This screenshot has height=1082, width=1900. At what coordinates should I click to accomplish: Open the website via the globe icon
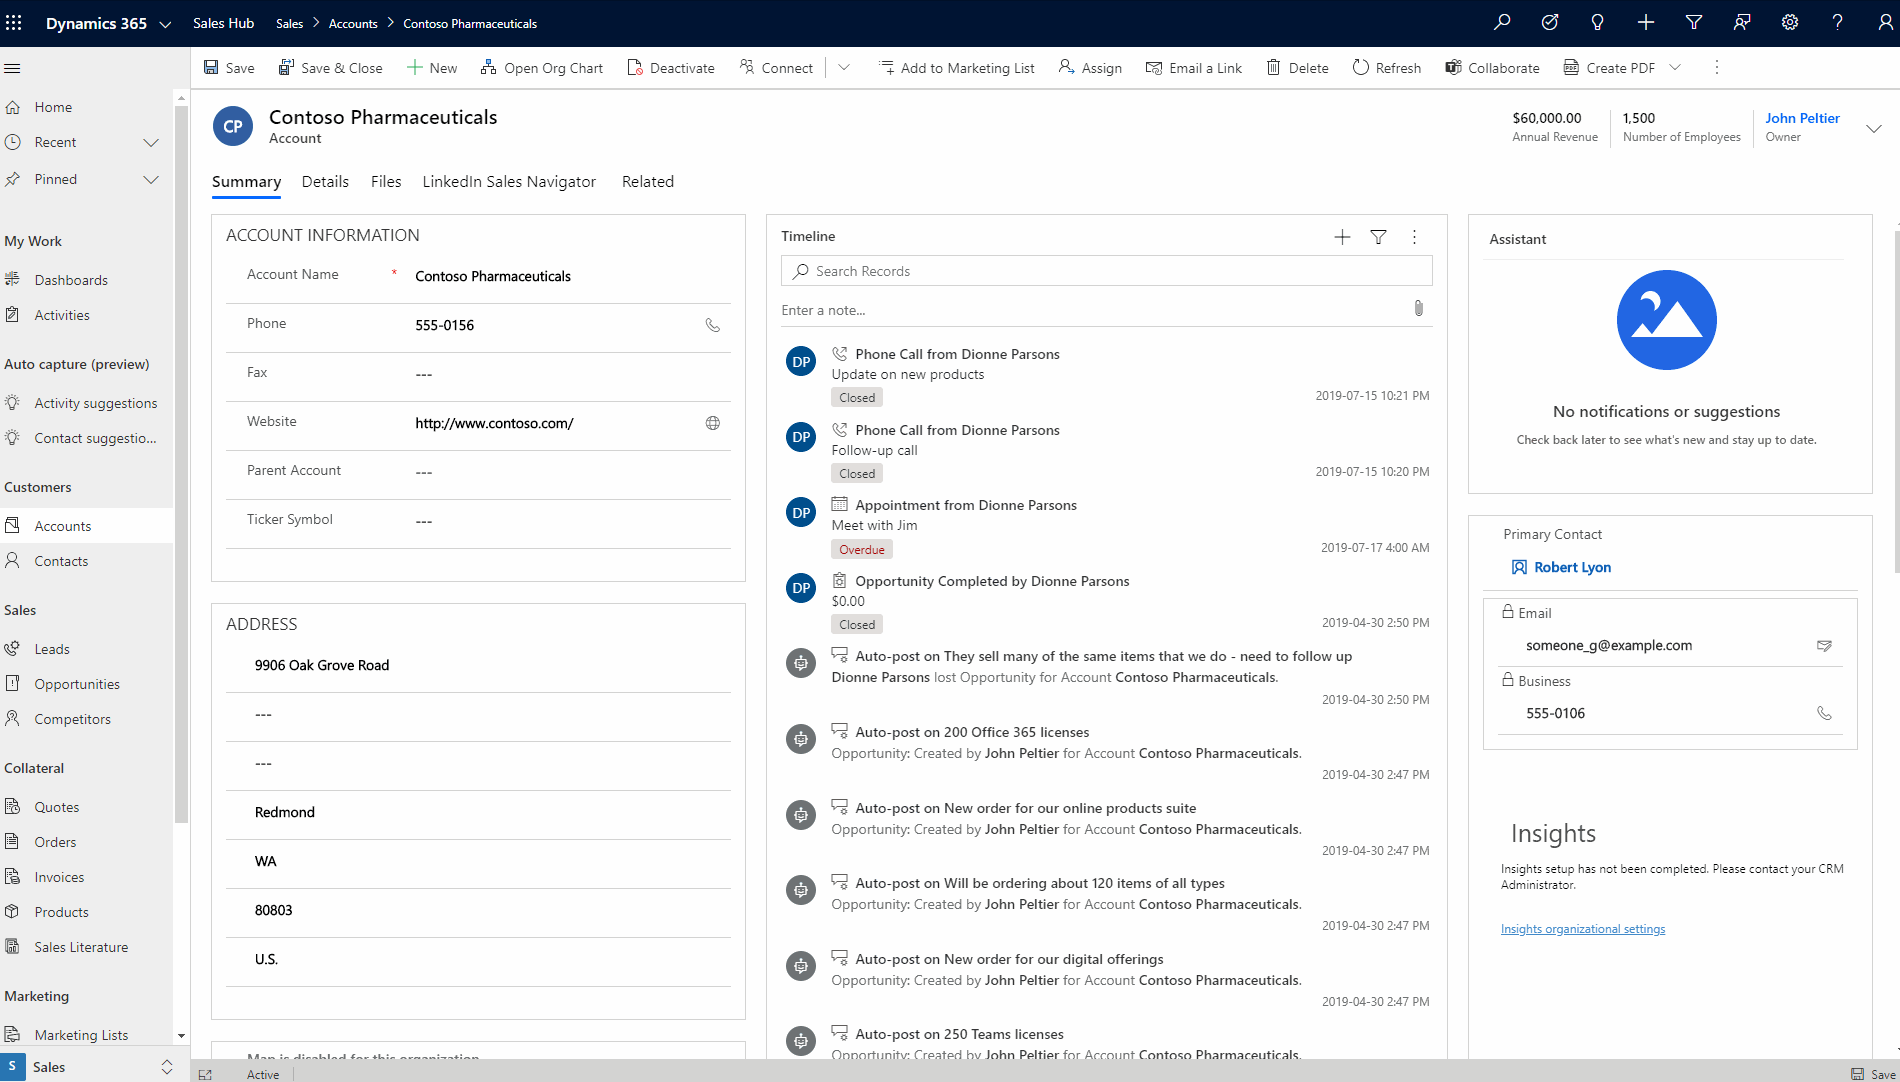[712, 423]
